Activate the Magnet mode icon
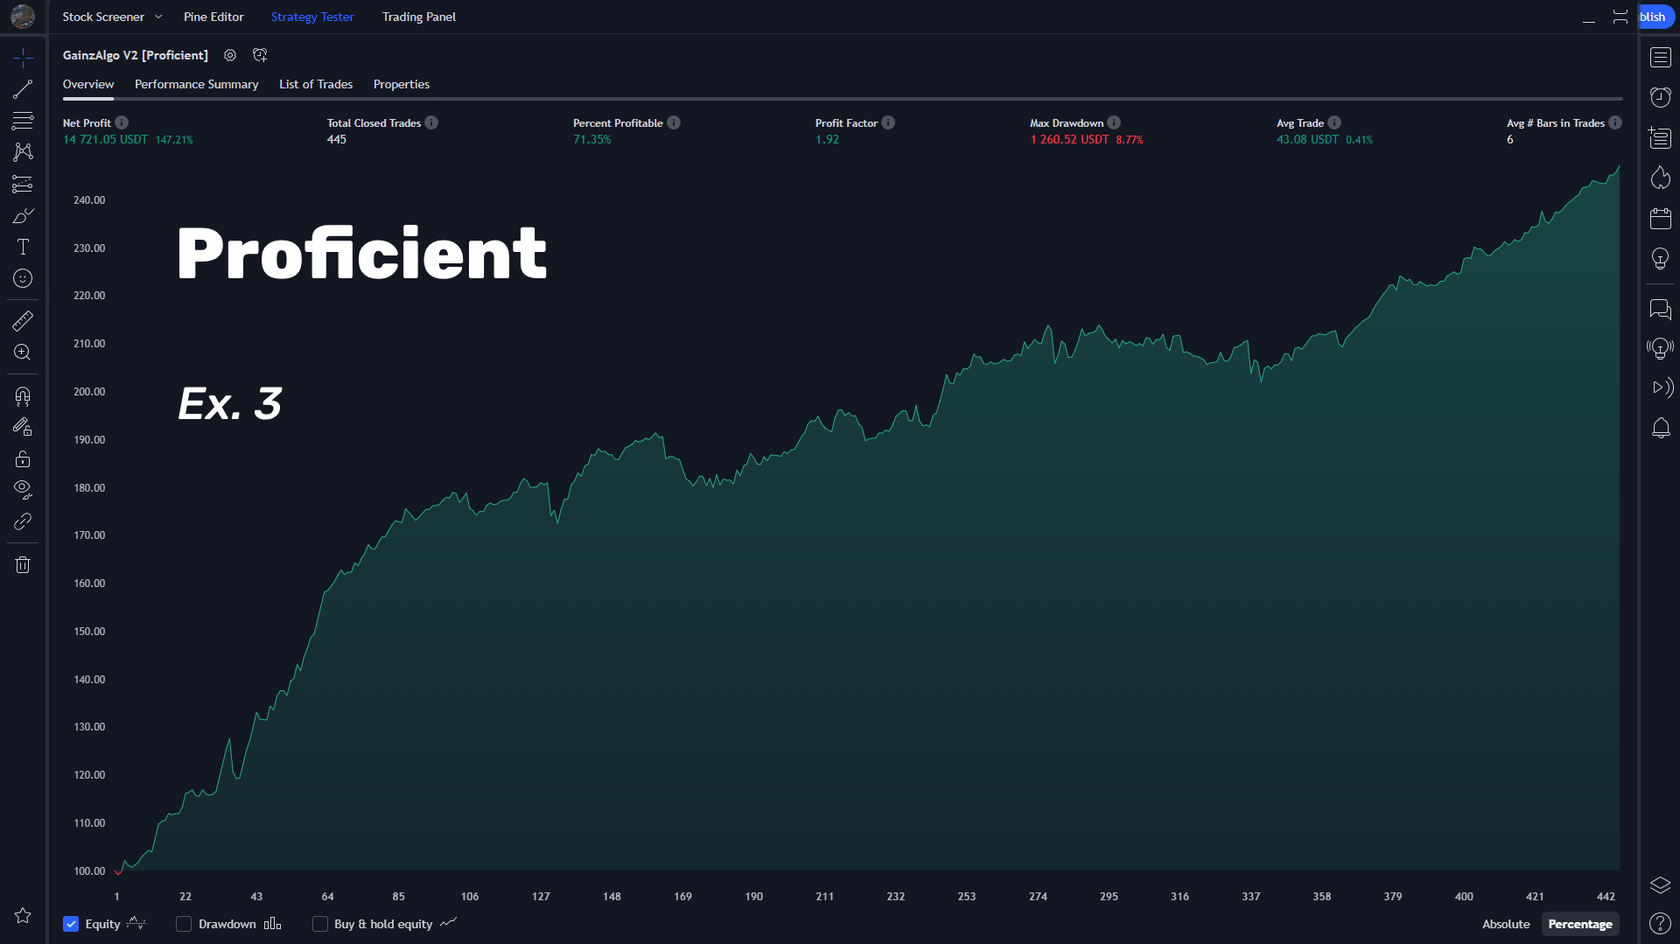1680x944 pixels. (22, 397)
